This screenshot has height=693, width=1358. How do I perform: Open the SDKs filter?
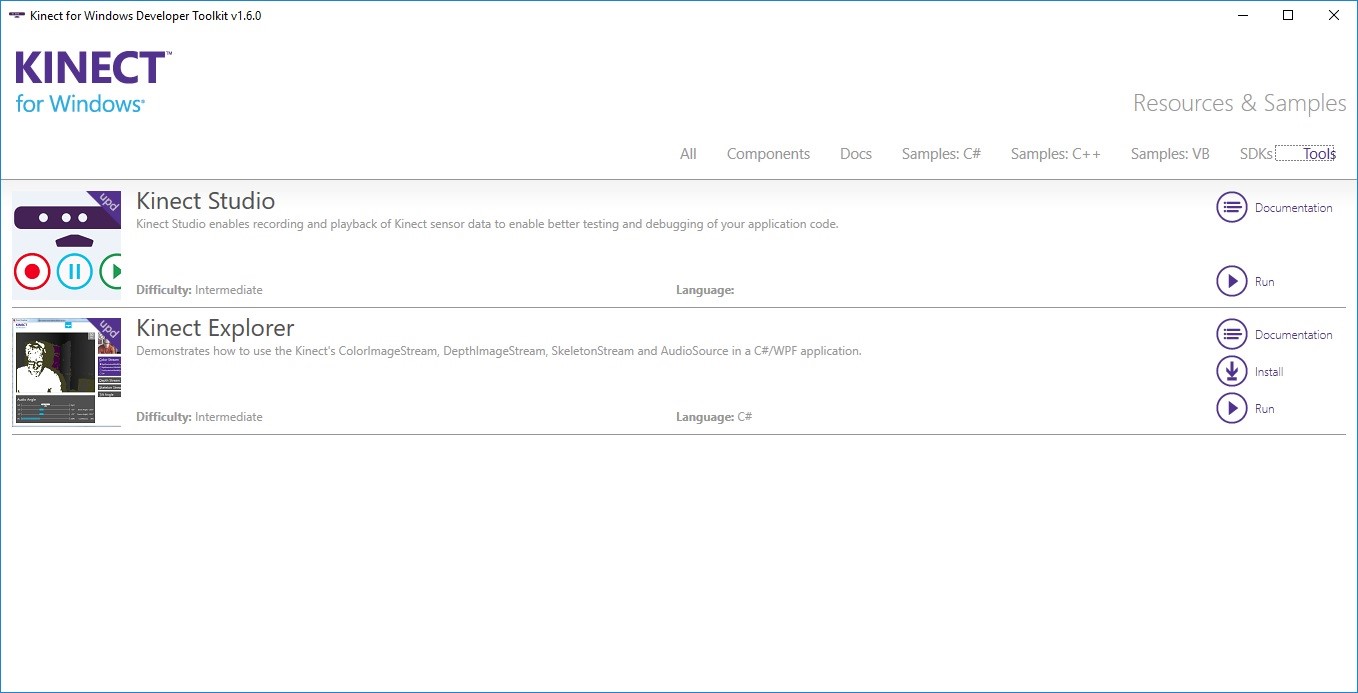click(x=1256, y=154)
